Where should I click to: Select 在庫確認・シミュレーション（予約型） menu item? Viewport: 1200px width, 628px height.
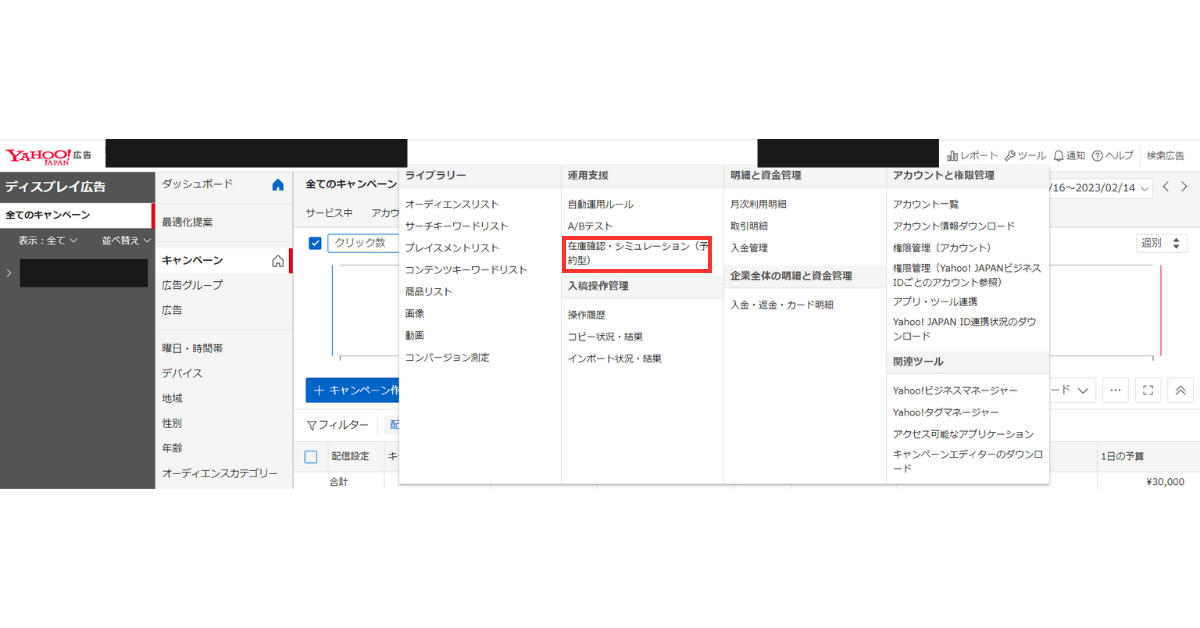click(x=637, y=253)
